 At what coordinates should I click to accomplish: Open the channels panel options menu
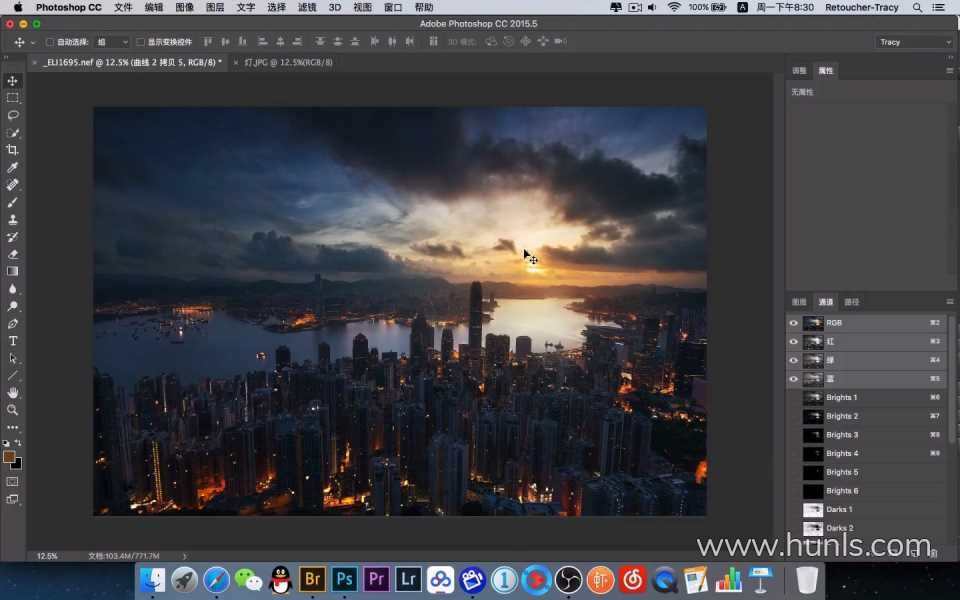tap(950, 302)
